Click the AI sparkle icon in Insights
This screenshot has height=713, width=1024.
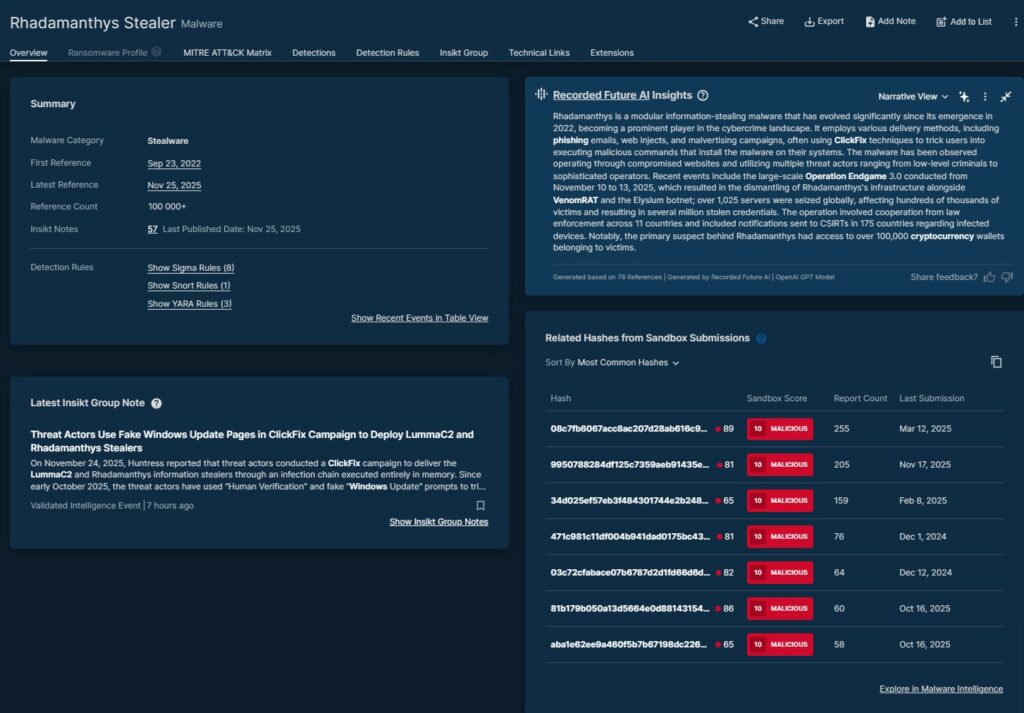[x=964, y=96]
